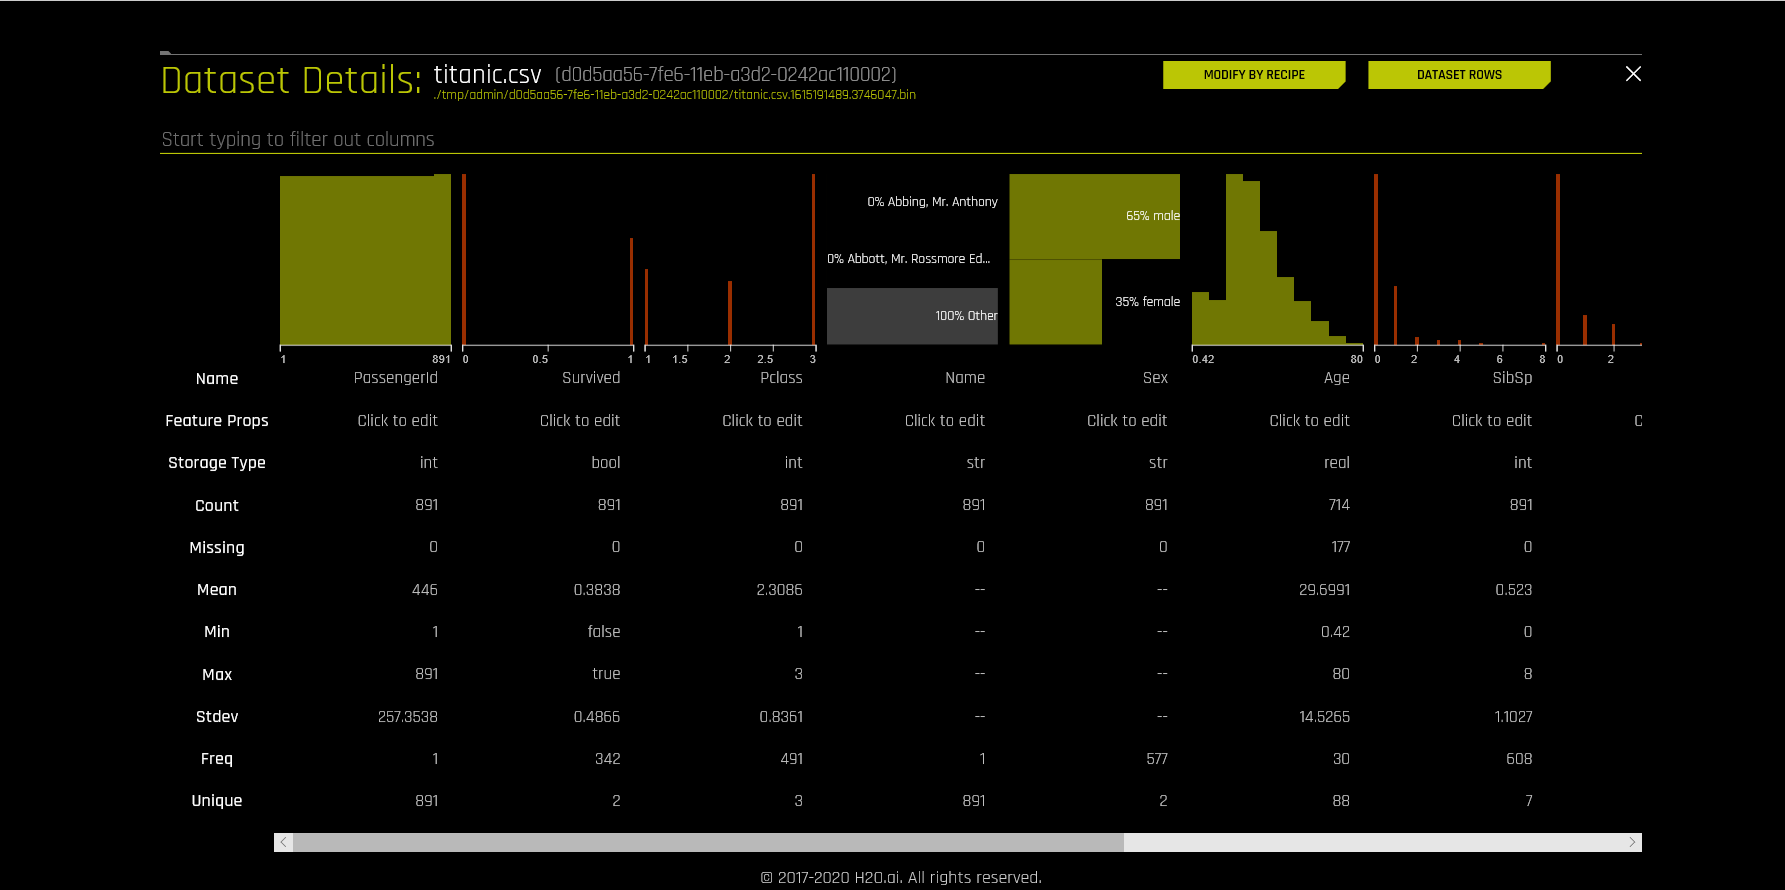Click the 100% Other name bar
Viewport: 1785px width, 890px height.
[912, 316]
